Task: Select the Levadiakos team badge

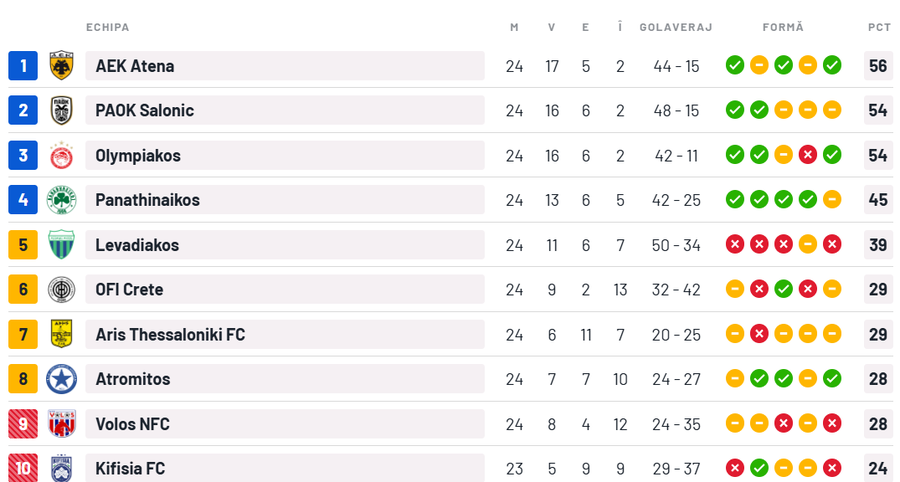Action: pos(61,245)
